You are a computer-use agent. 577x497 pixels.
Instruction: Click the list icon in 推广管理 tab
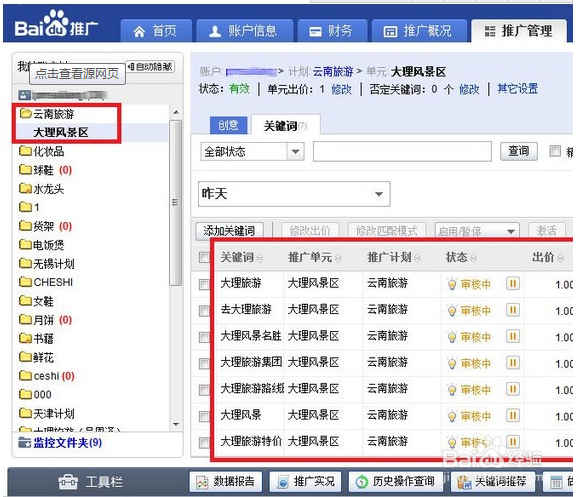(489, 32)
